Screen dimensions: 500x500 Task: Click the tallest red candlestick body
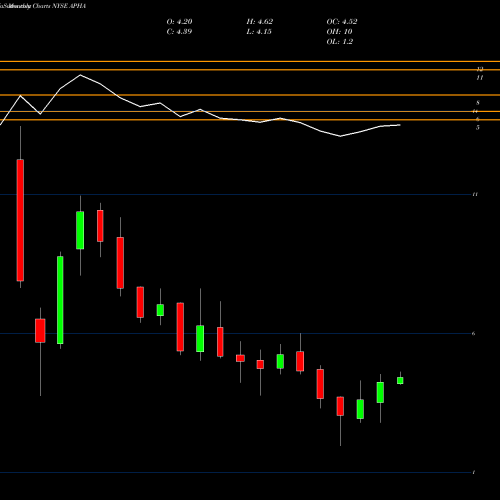[20, 220]
